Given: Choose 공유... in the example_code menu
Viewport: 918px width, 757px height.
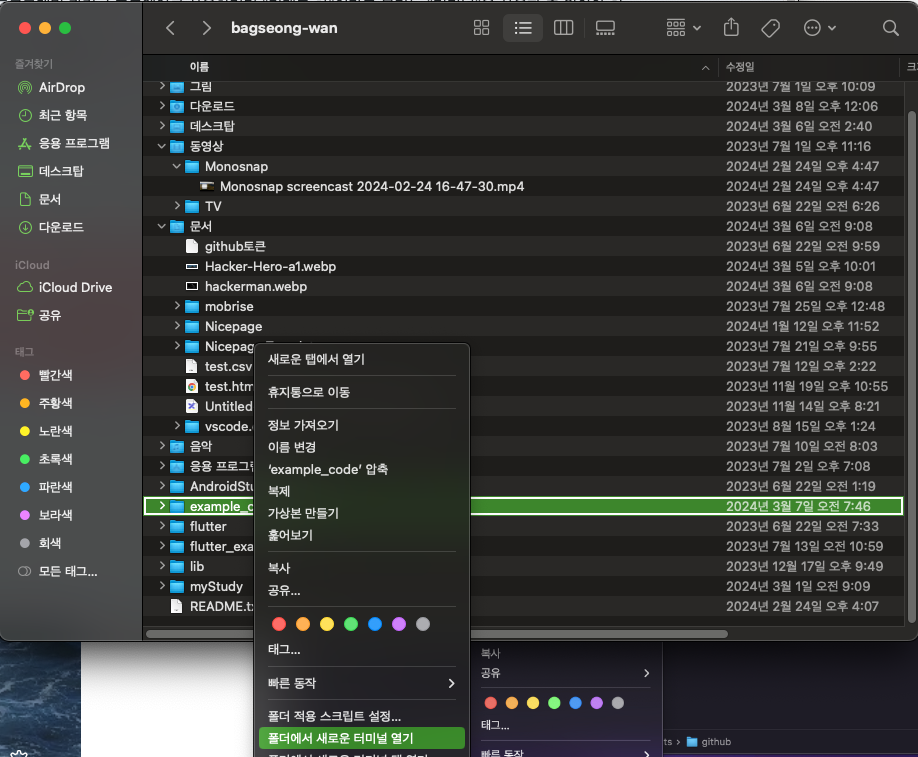Looking at the screenshot, I should coord(362,591).
